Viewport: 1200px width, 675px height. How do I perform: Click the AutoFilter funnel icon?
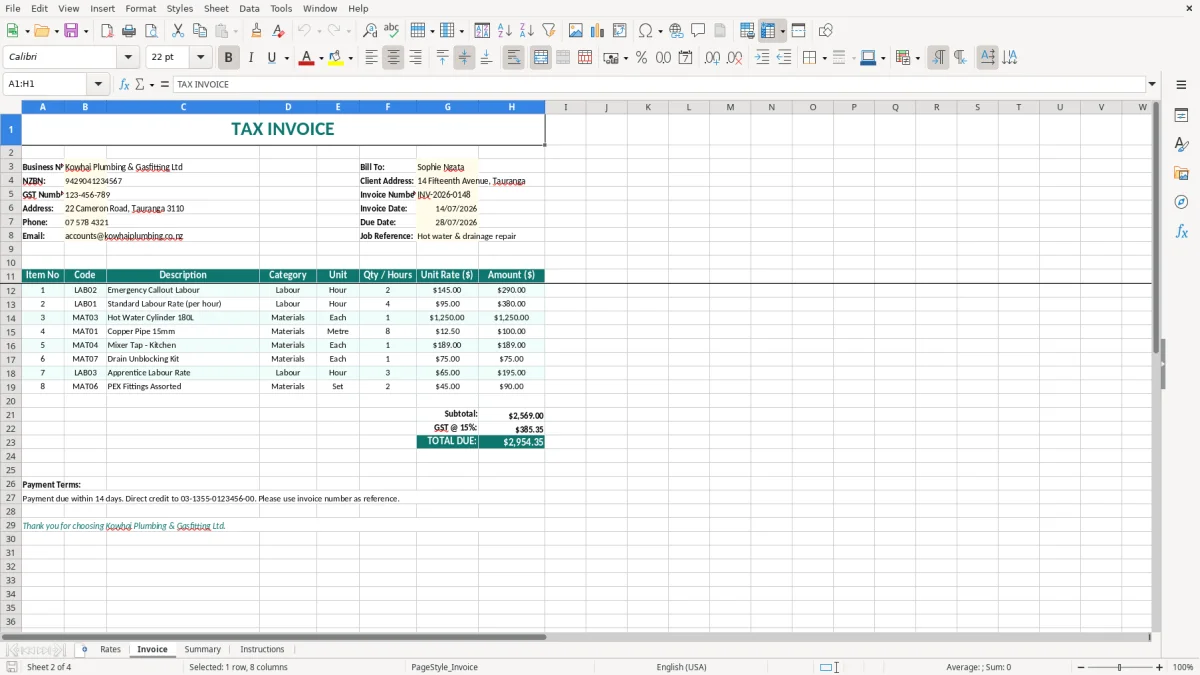(x=549, y=31)
